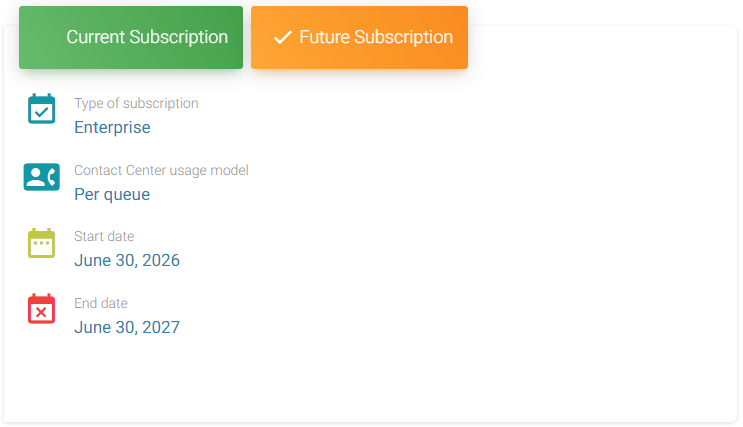
Task: Click the 'Start date' label
Action: click(104, 236)
